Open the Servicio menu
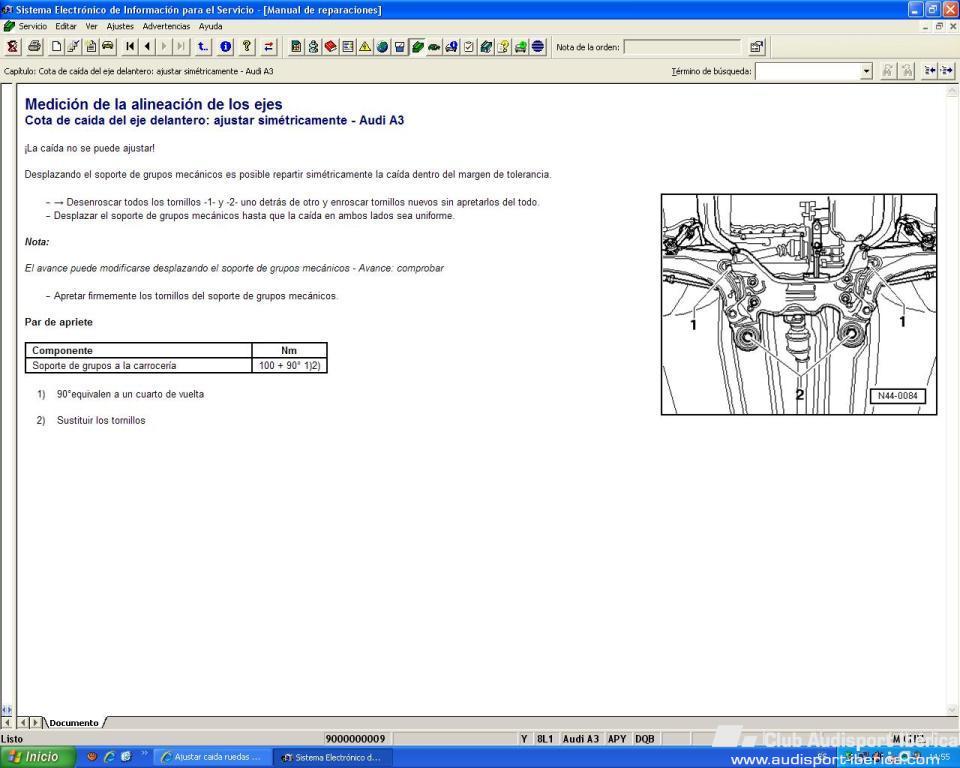 32,26
